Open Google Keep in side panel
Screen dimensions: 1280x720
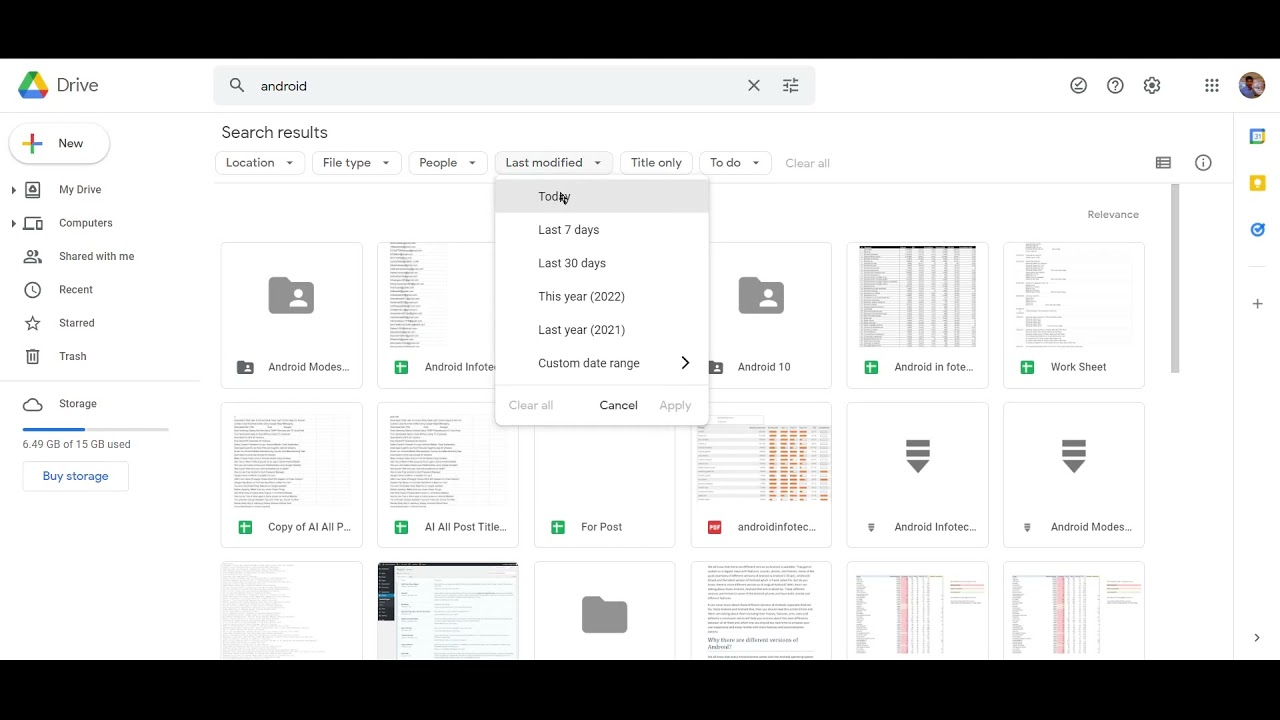click(1258, 183)
